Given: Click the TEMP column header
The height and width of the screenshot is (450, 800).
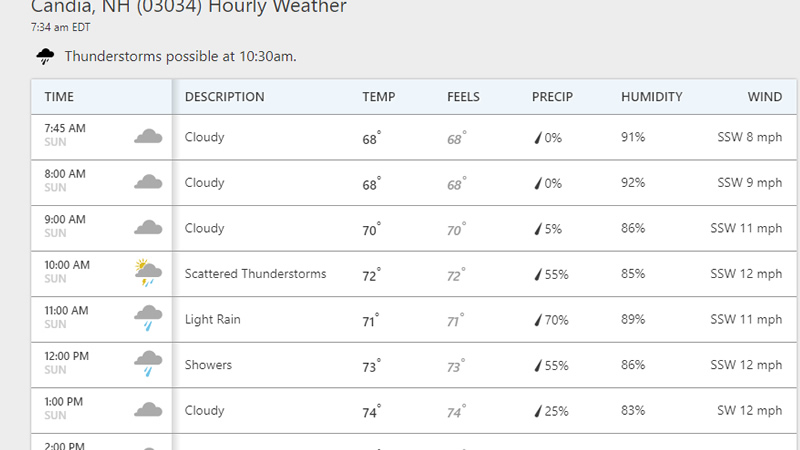Looking at the screenshot, I should click(x=378, y=97).
